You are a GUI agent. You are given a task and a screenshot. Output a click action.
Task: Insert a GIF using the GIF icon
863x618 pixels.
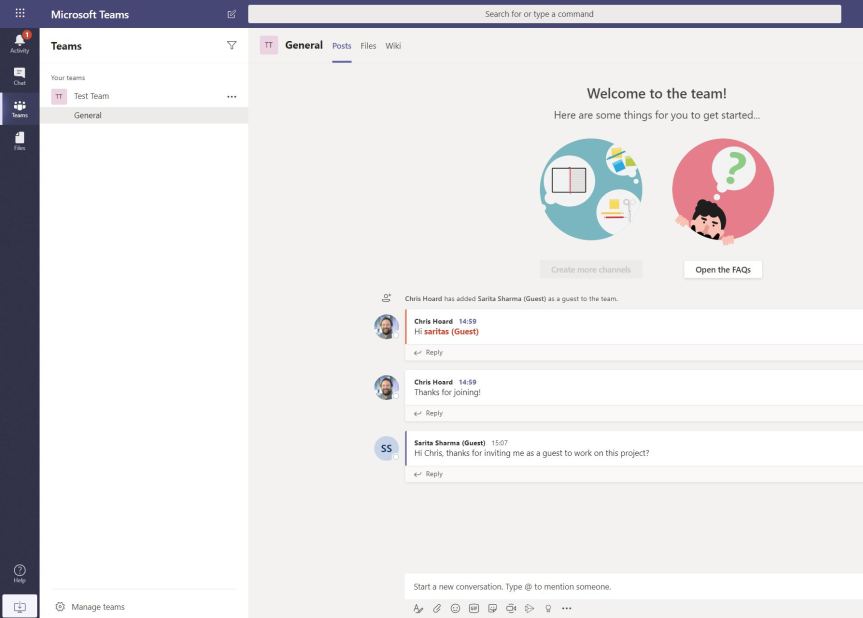point(474,607)
